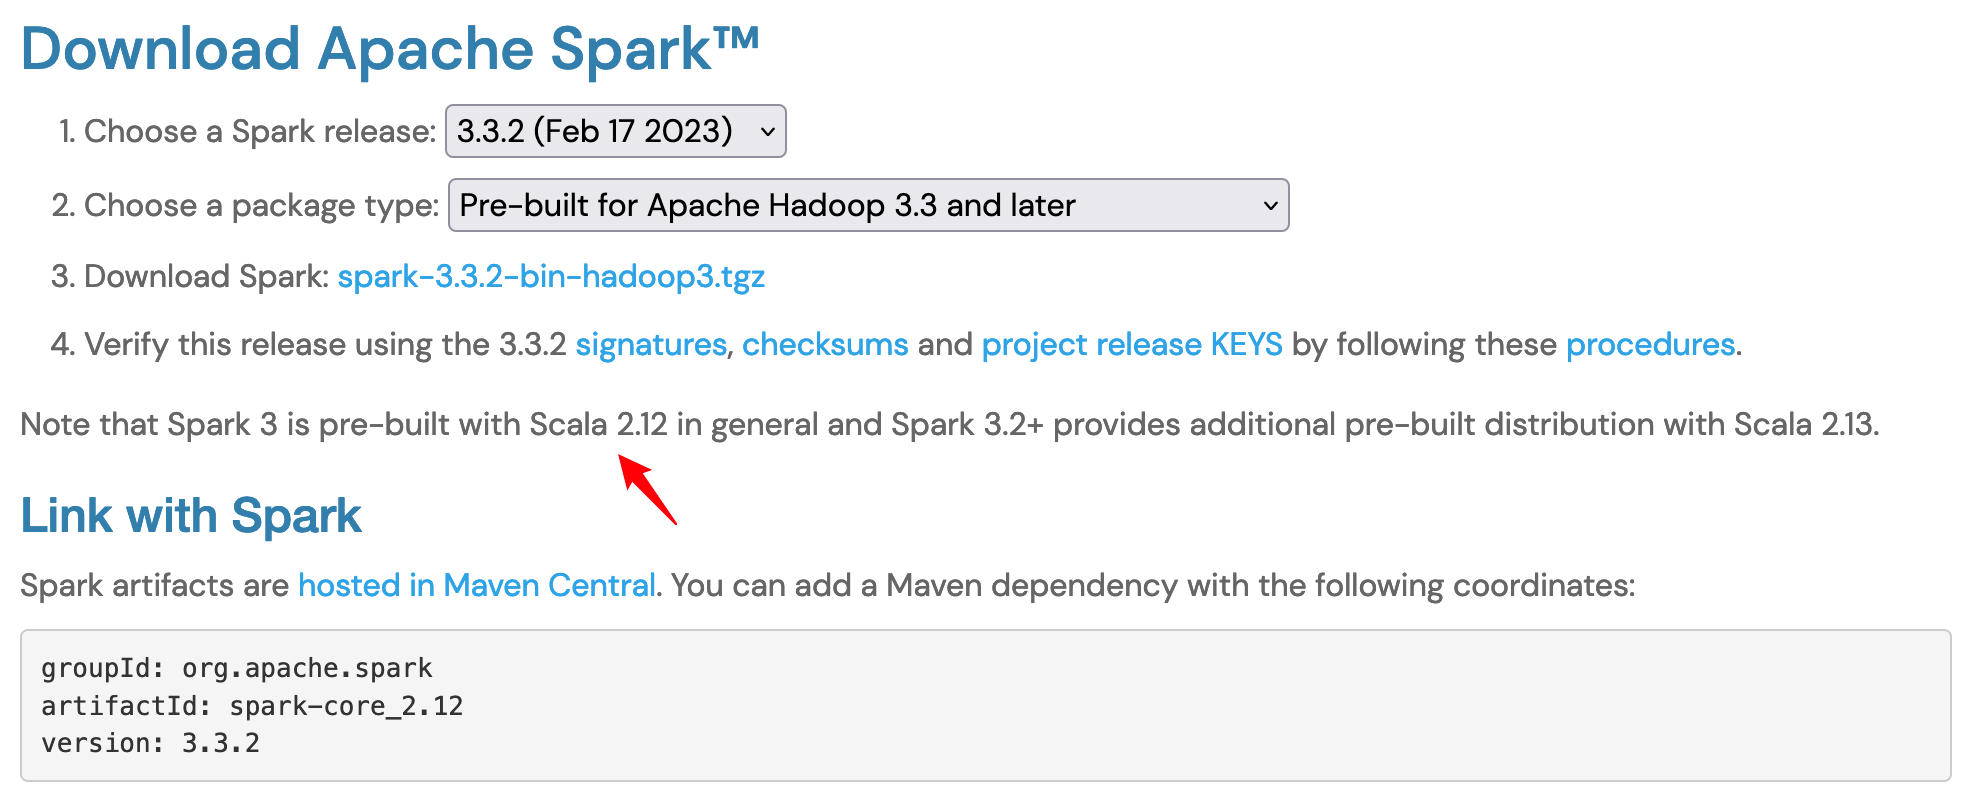Open the package type dropdown

click(868, 205)
